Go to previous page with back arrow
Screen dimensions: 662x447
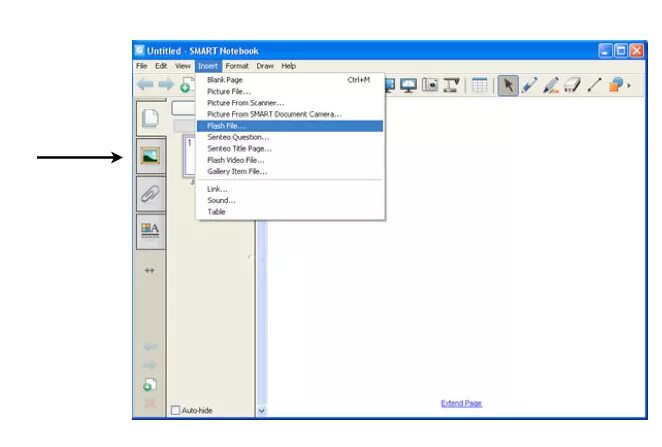click(x=145, y=85)
